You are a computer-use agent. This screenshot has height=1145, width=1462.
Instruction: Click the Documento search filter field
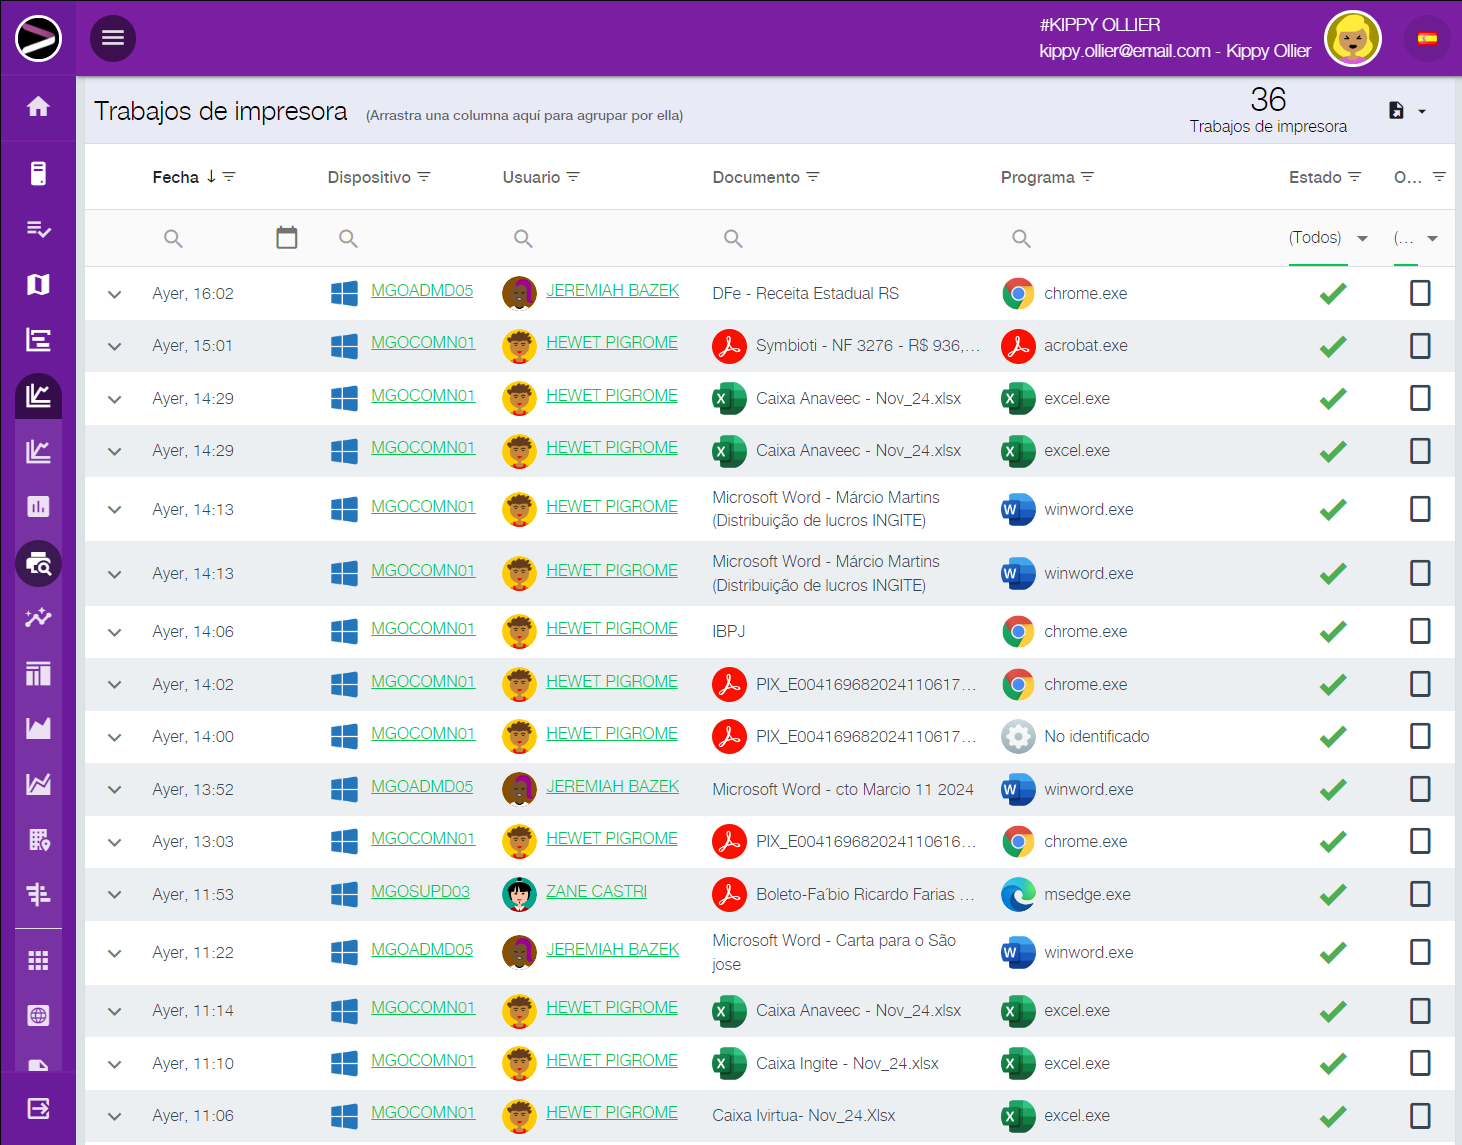(850, 238)
